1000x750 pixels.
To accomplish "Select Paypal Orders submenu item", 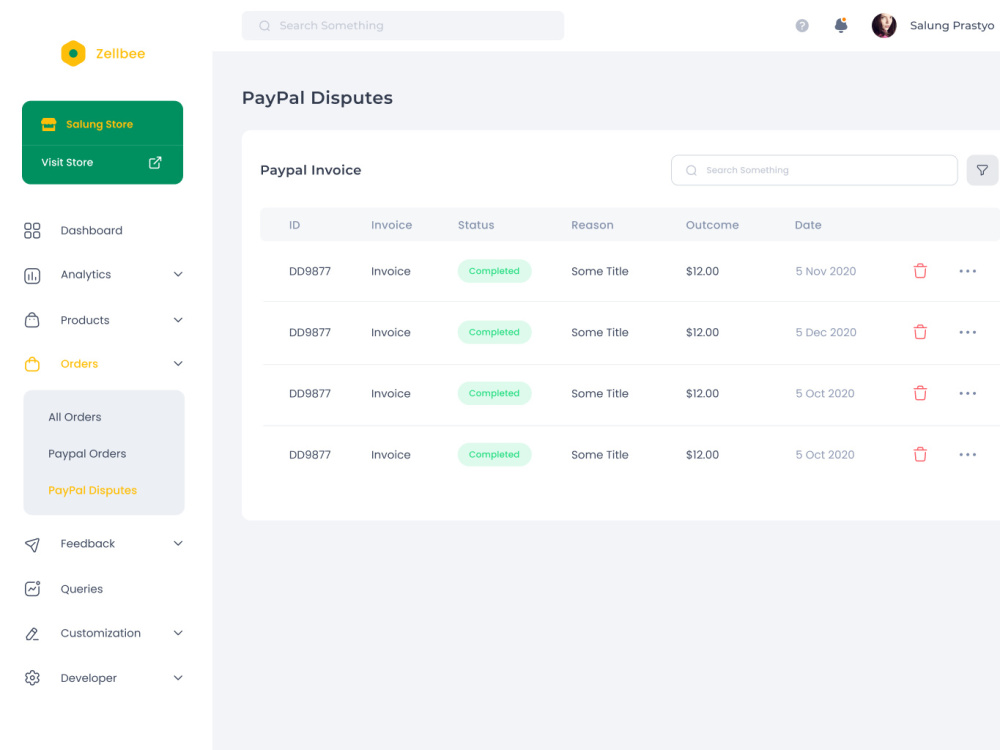I will pos(87,453).
